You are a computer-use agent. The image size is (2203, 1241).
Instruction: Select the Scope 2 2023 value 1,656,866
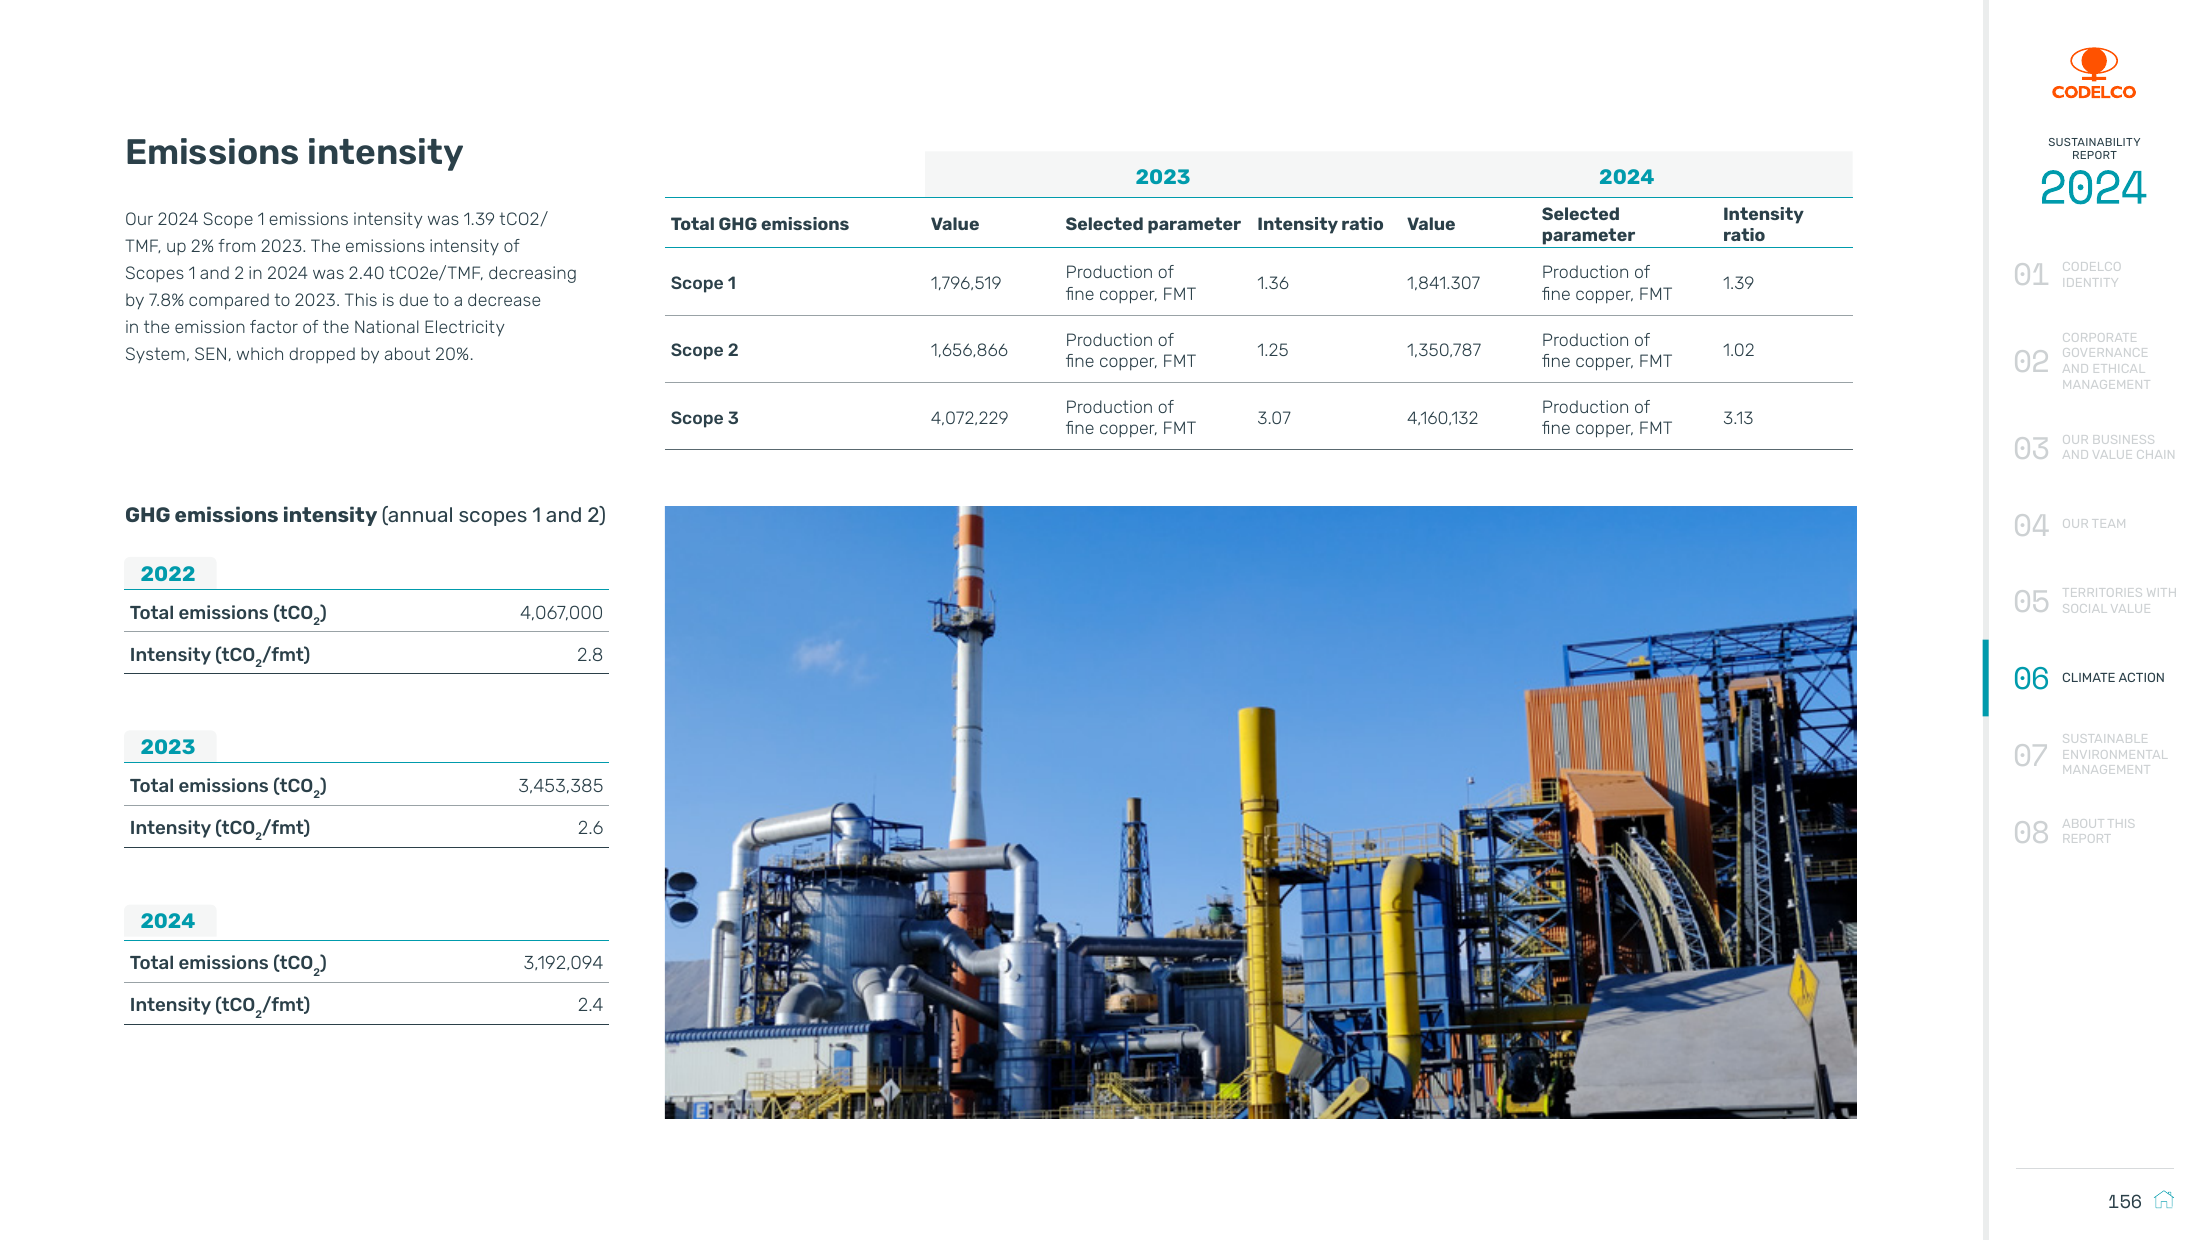tap(969, 350)
